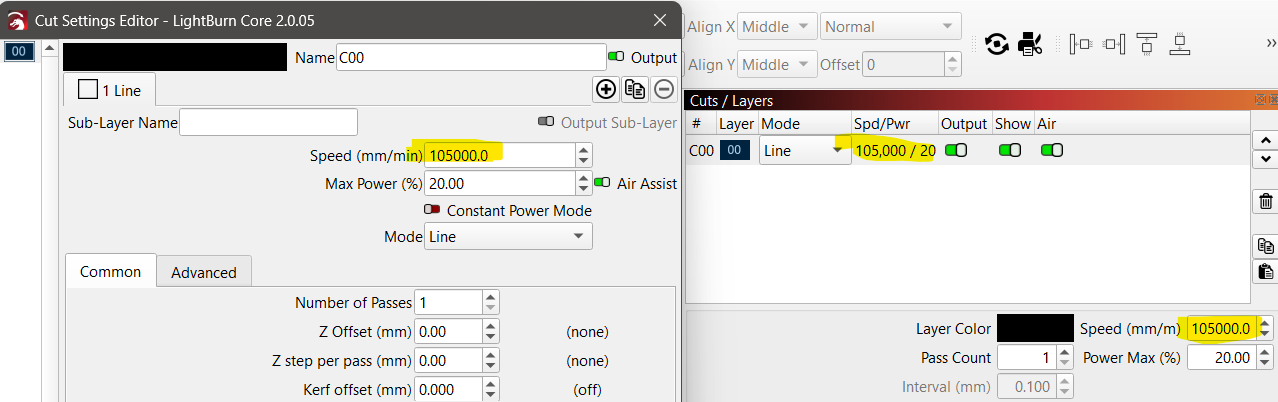The image size is (1278, 402).
Task: Open the Mode dropdown in Cut Settings
Action: (508, 237)
